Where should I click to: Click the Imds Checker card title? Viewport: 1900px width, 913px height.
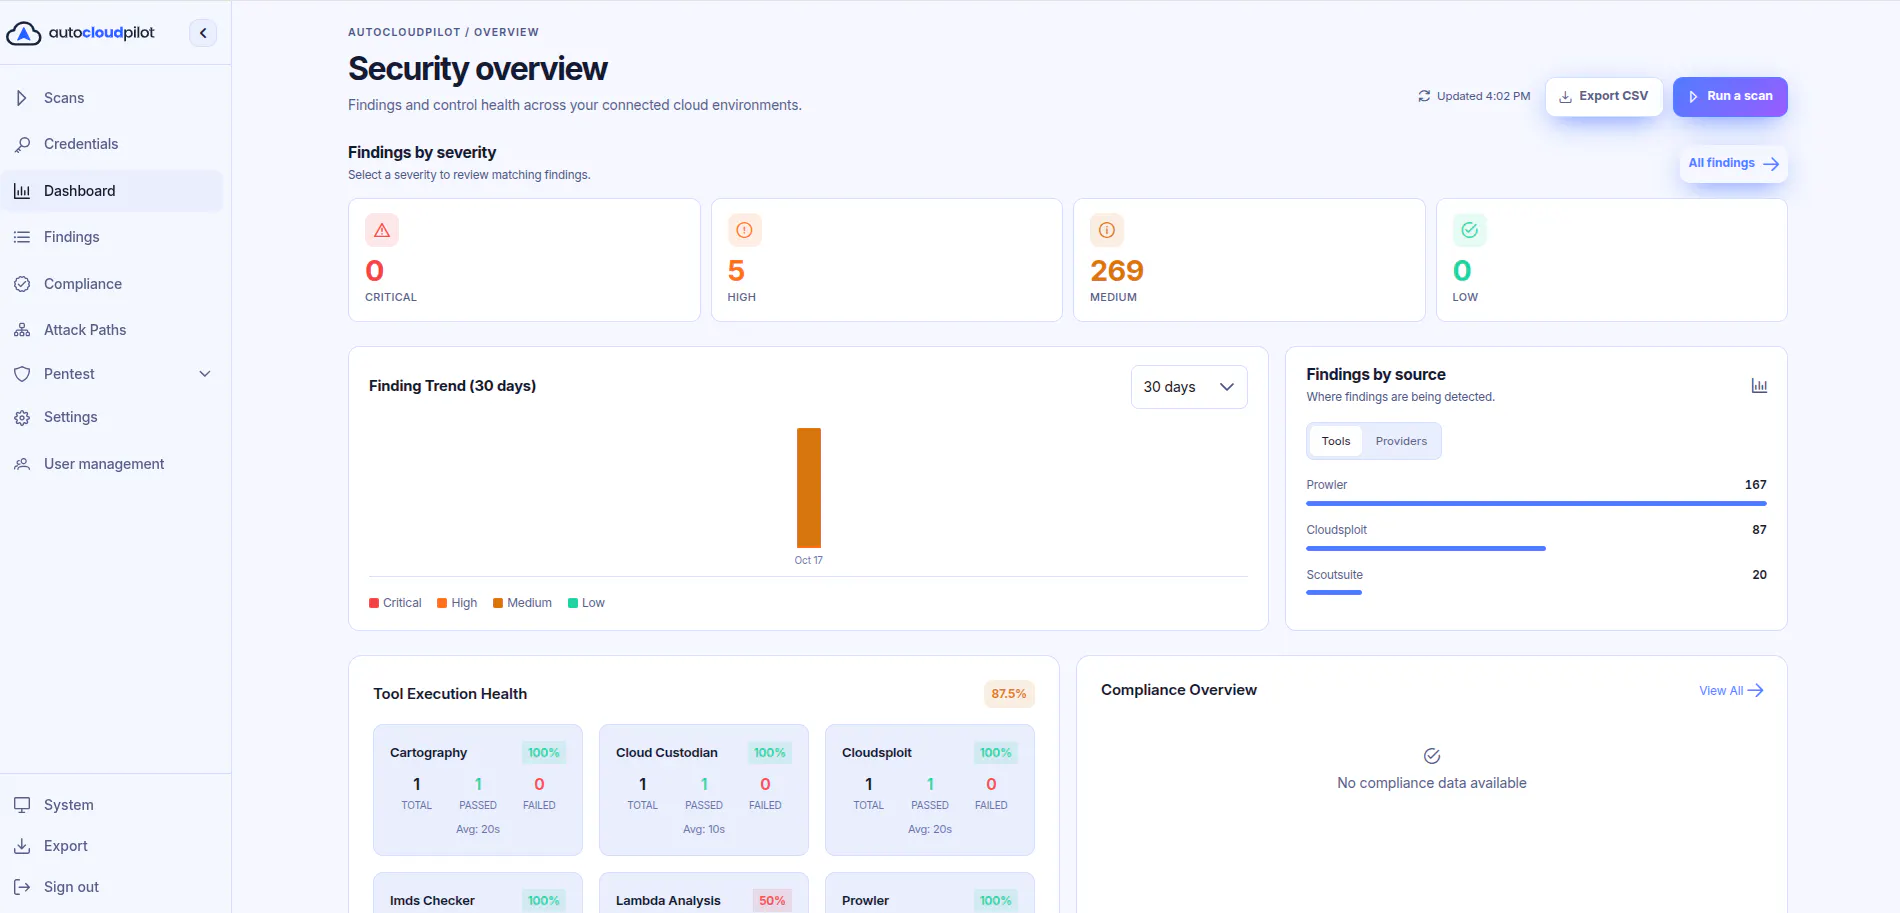point(432,901)
